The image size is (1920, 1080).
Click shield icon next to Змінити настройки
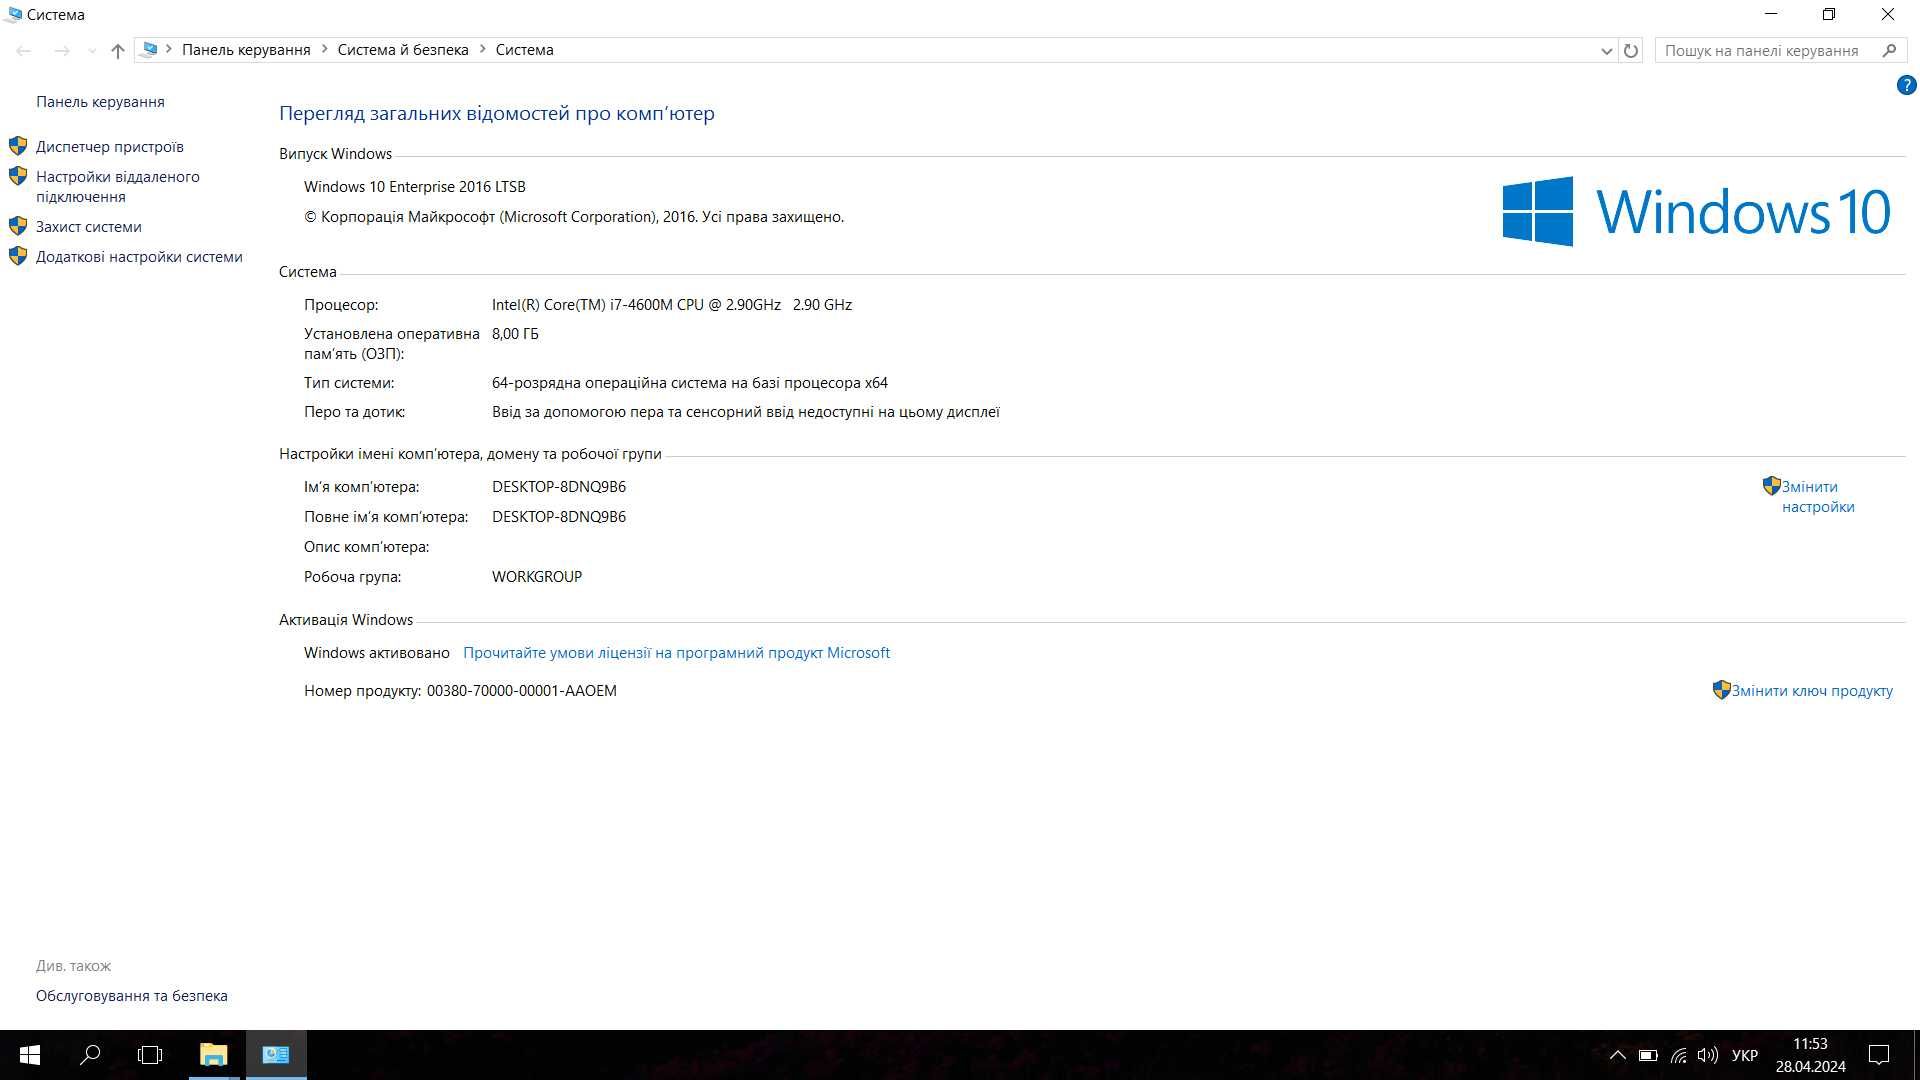click(1771, 486)
